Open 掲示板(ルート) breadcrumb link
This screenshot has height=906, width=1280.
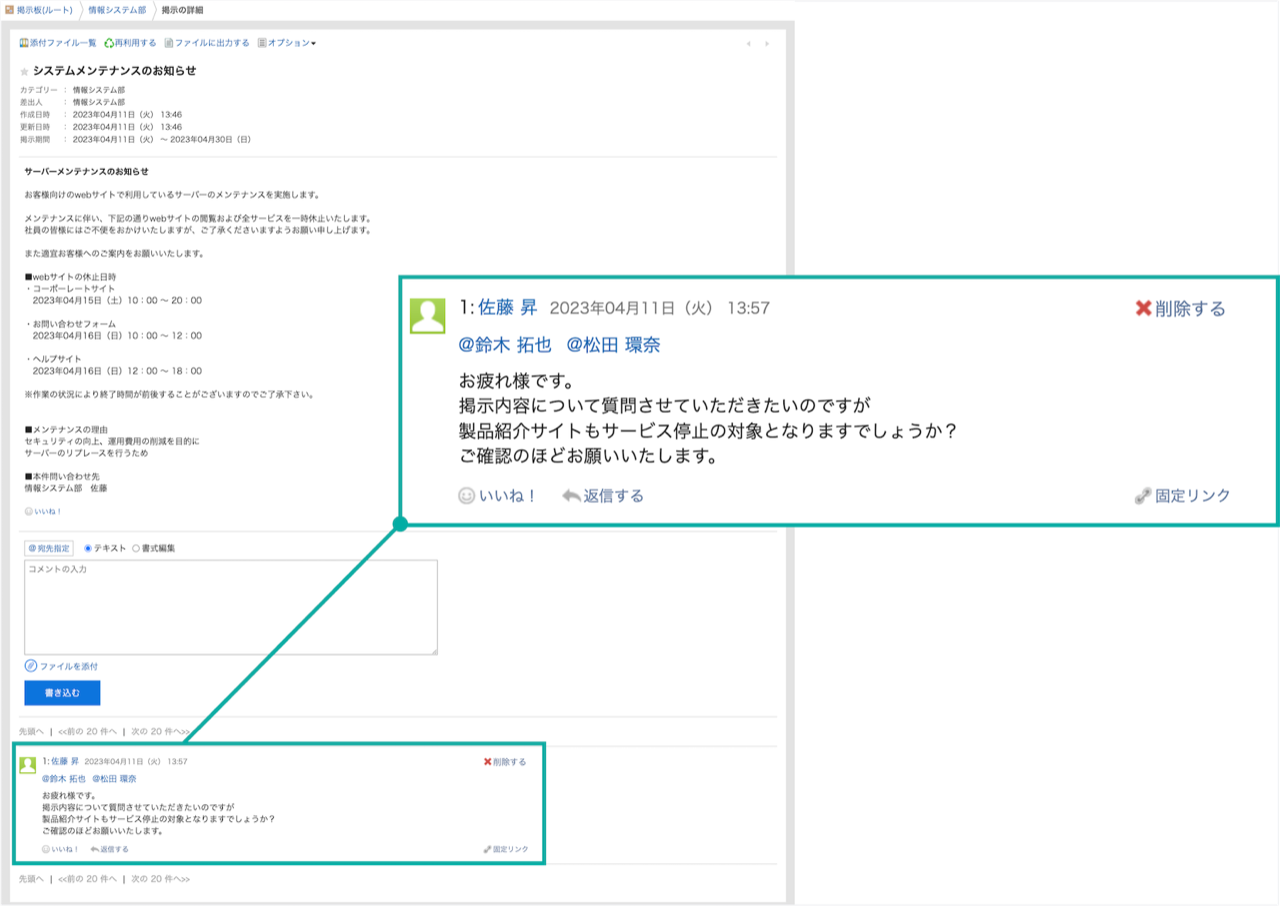[44, 9]
